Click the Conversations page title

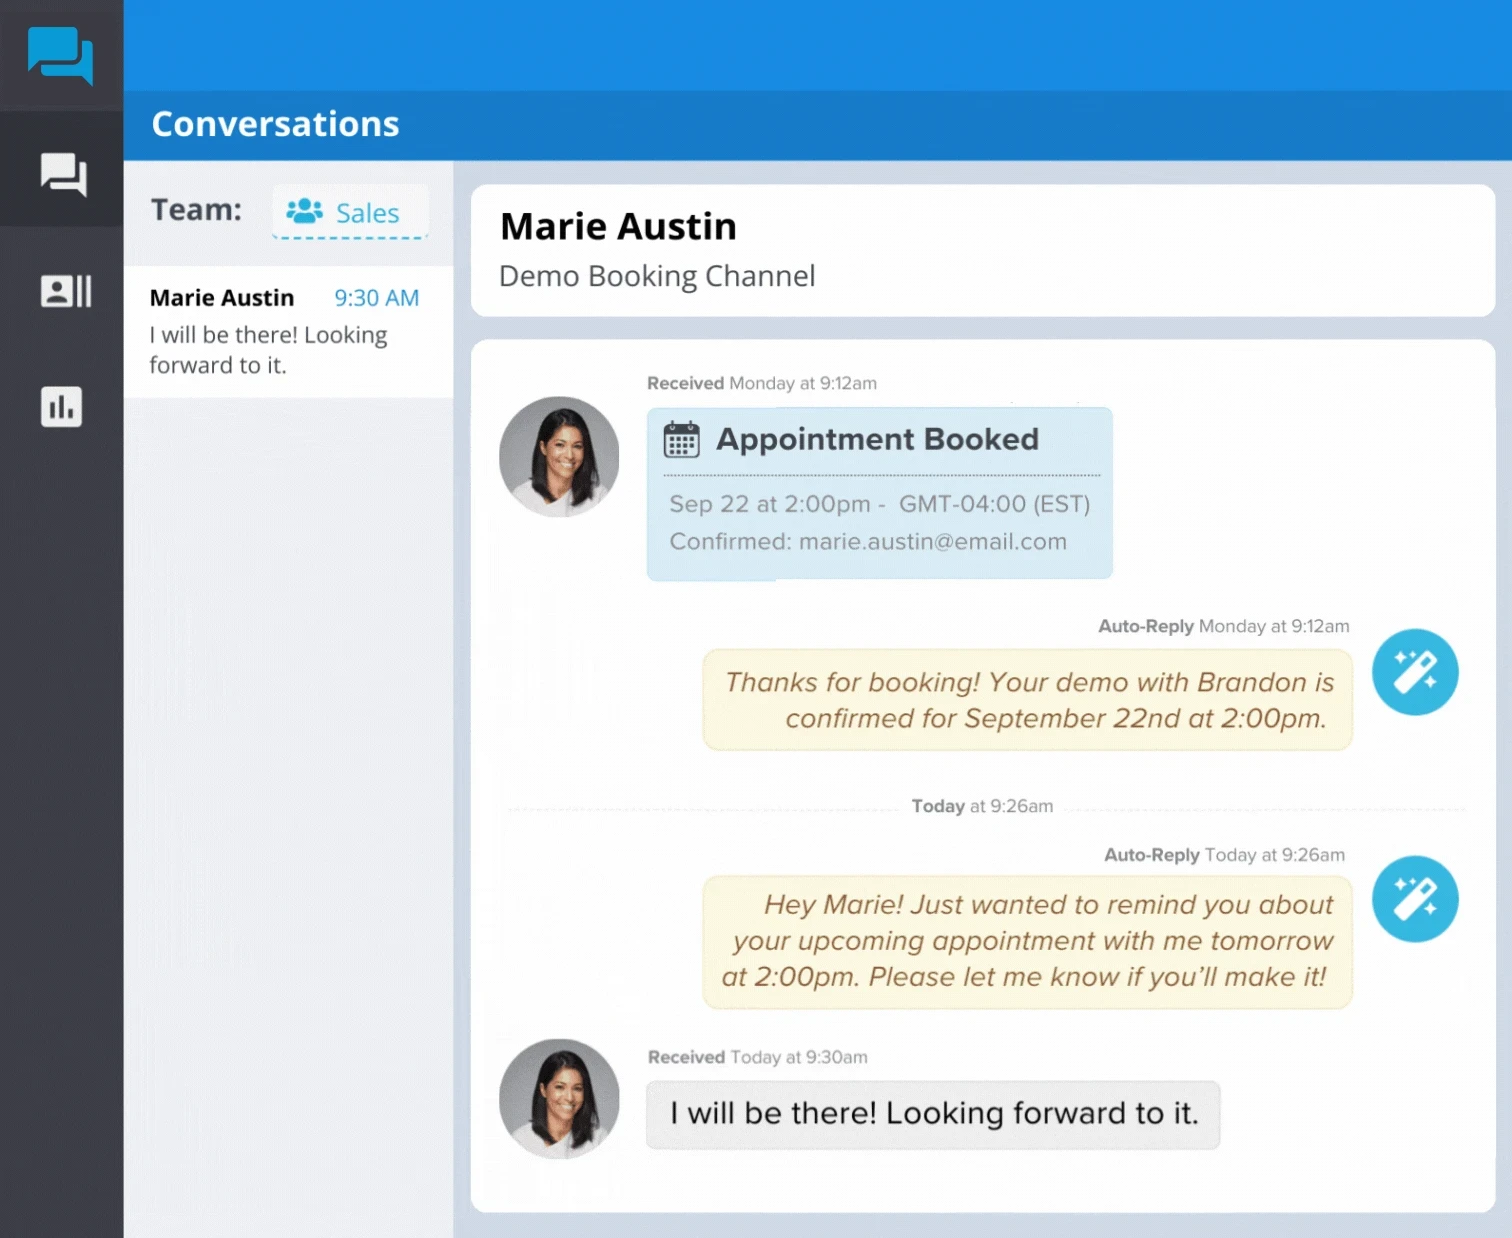click(x=275, y=124)
